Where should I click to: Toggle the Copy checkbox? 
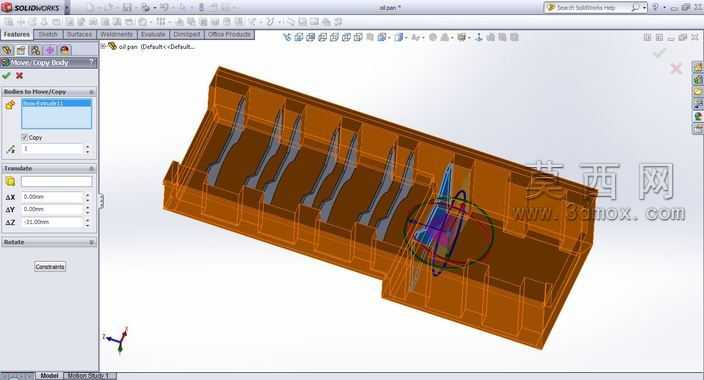(24, 137)
